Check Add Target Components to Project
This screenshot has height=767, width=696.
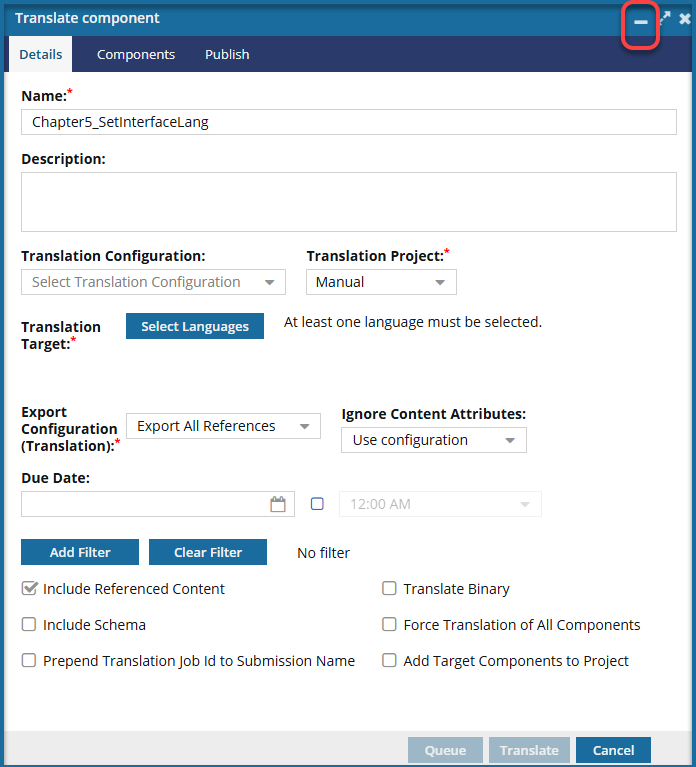pos(390,661)
